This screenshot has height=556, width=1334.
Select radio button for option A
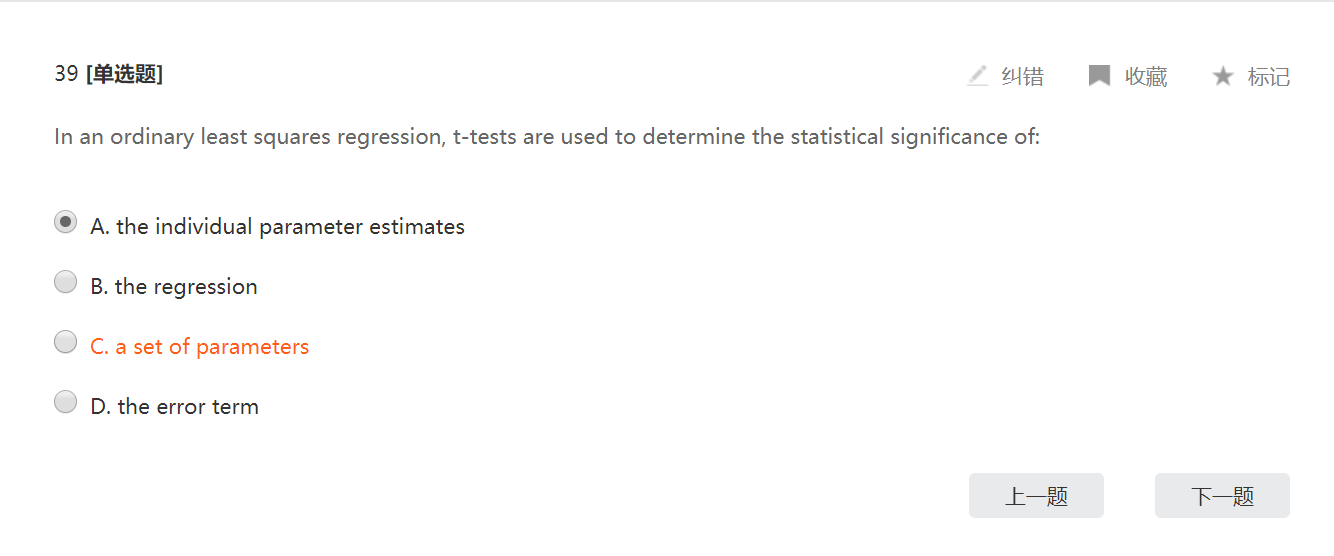click(65, 223)
